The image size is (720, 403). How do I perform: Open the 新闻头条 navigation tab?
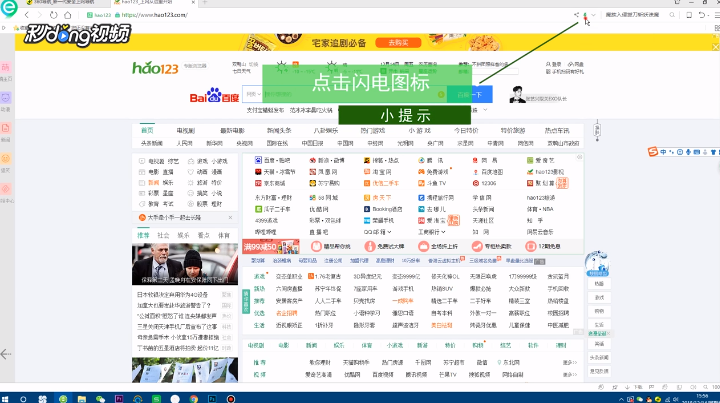pos(279,130)
